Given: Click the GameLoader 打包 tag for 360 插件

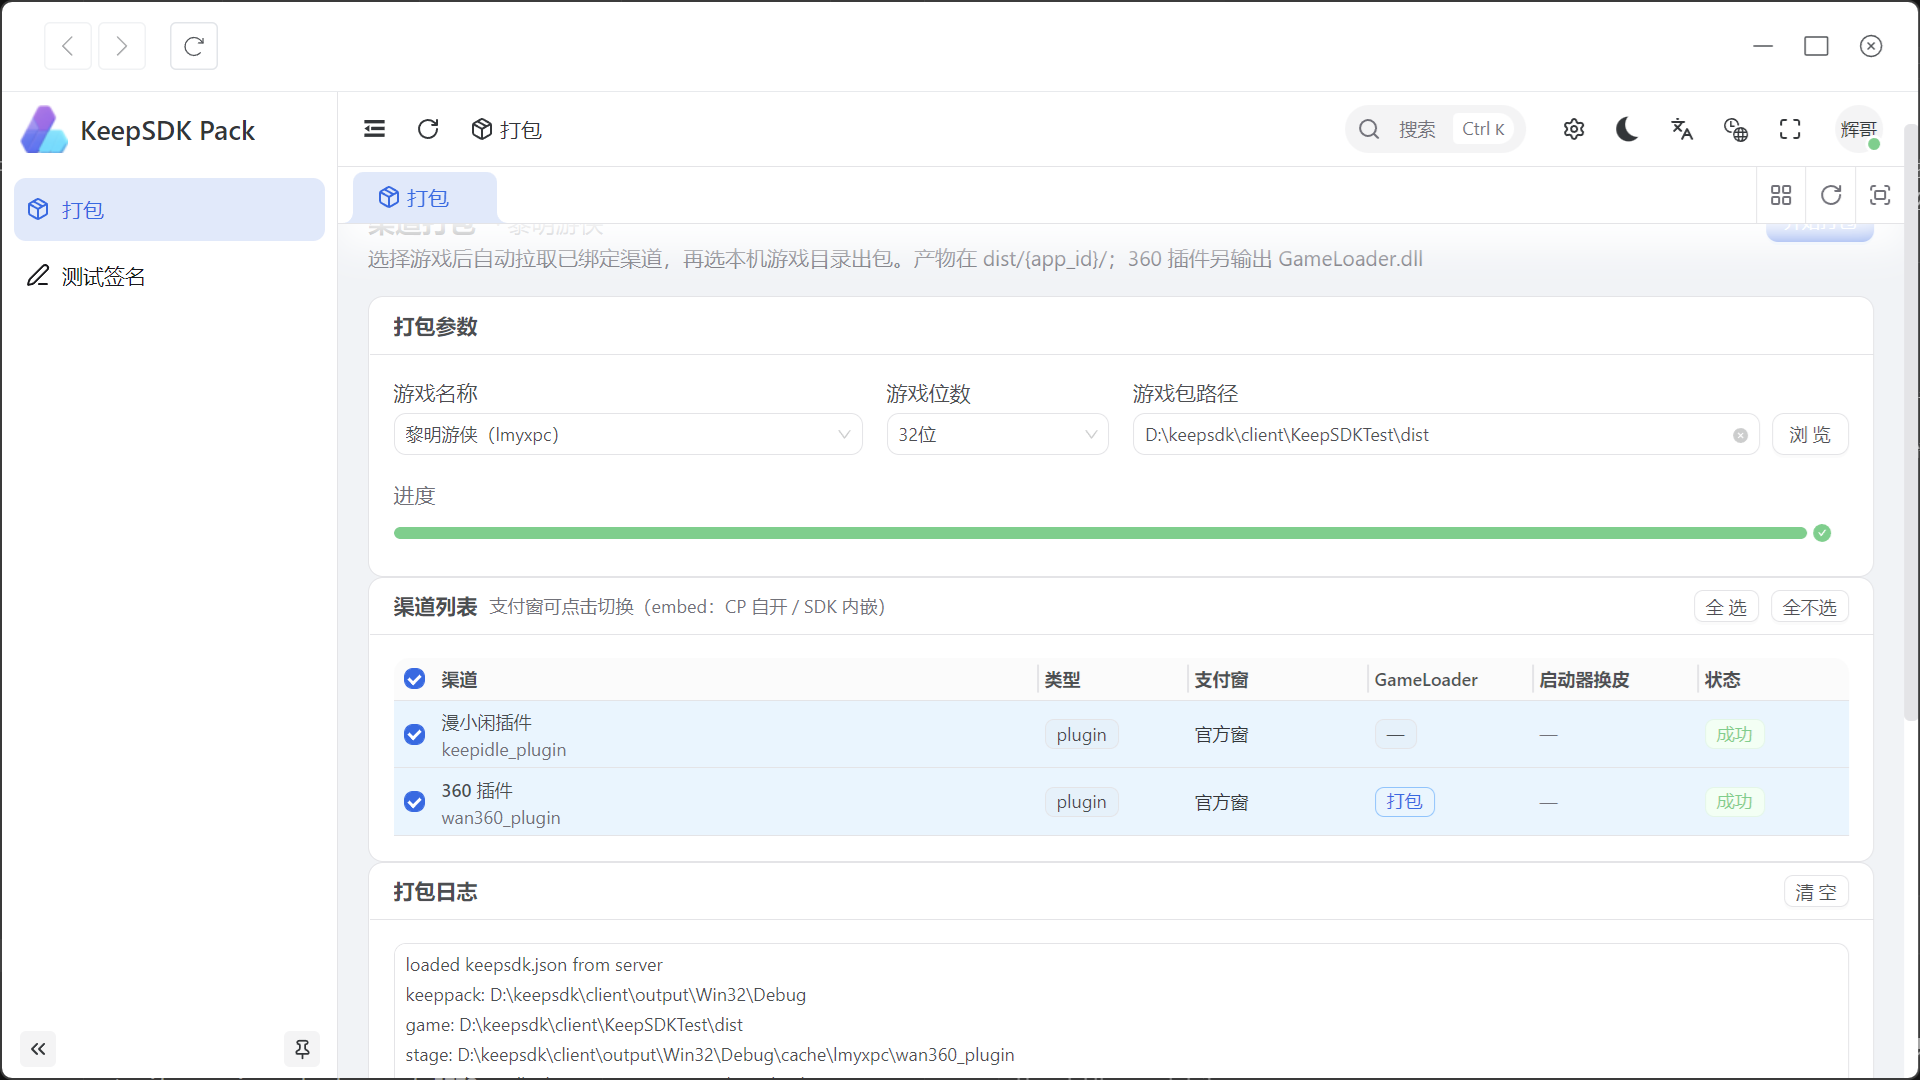Looking at the screenshot, I should pyautogui.click(x=1404, y=802).
